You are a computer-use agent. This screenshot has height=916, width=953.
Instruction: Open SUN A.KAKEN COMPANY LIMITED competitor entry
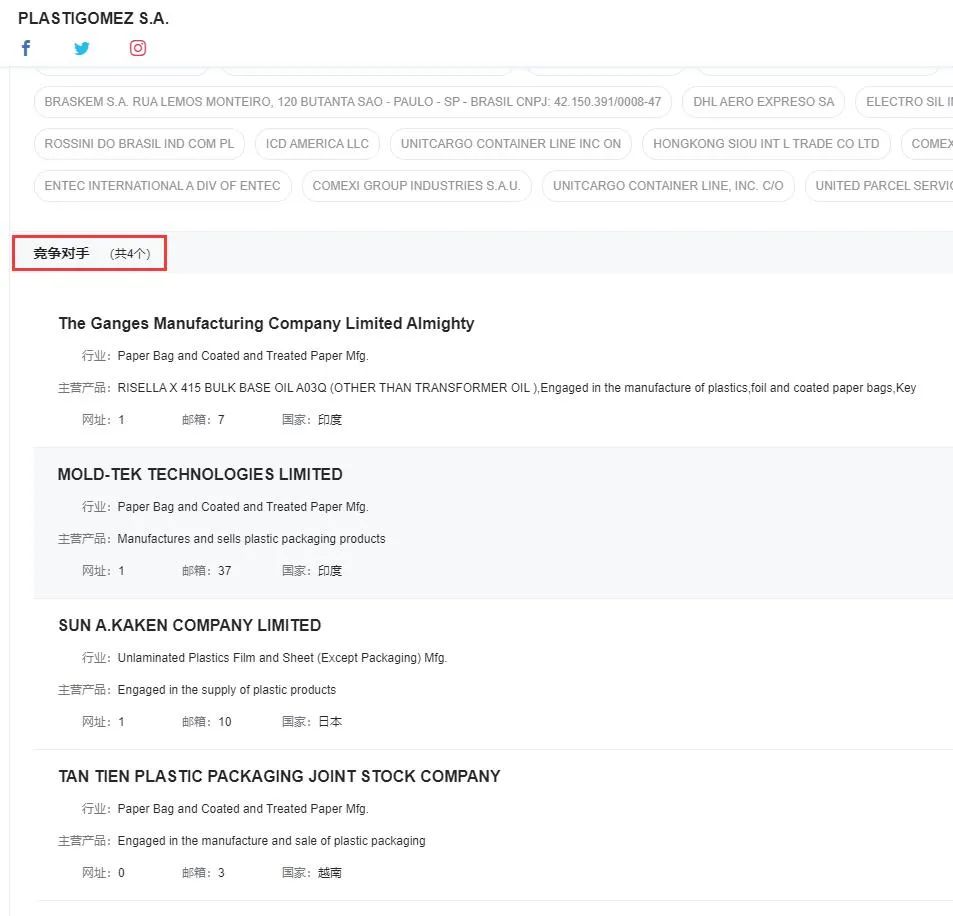coord(190,625)
